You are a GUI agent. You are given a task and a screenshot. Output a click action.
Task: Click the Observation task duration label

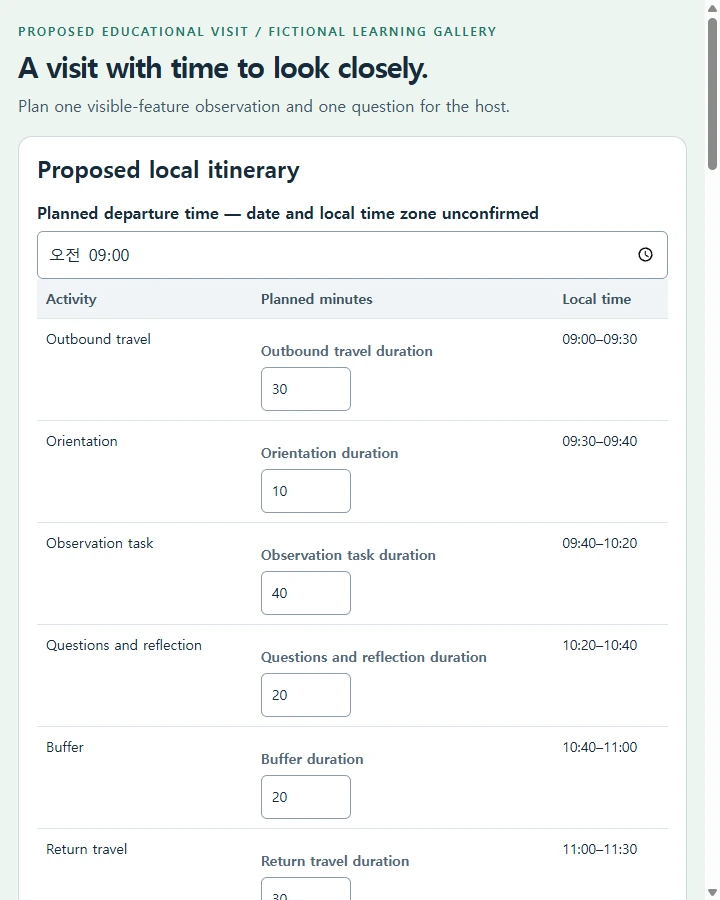click(x=348, y=555)
